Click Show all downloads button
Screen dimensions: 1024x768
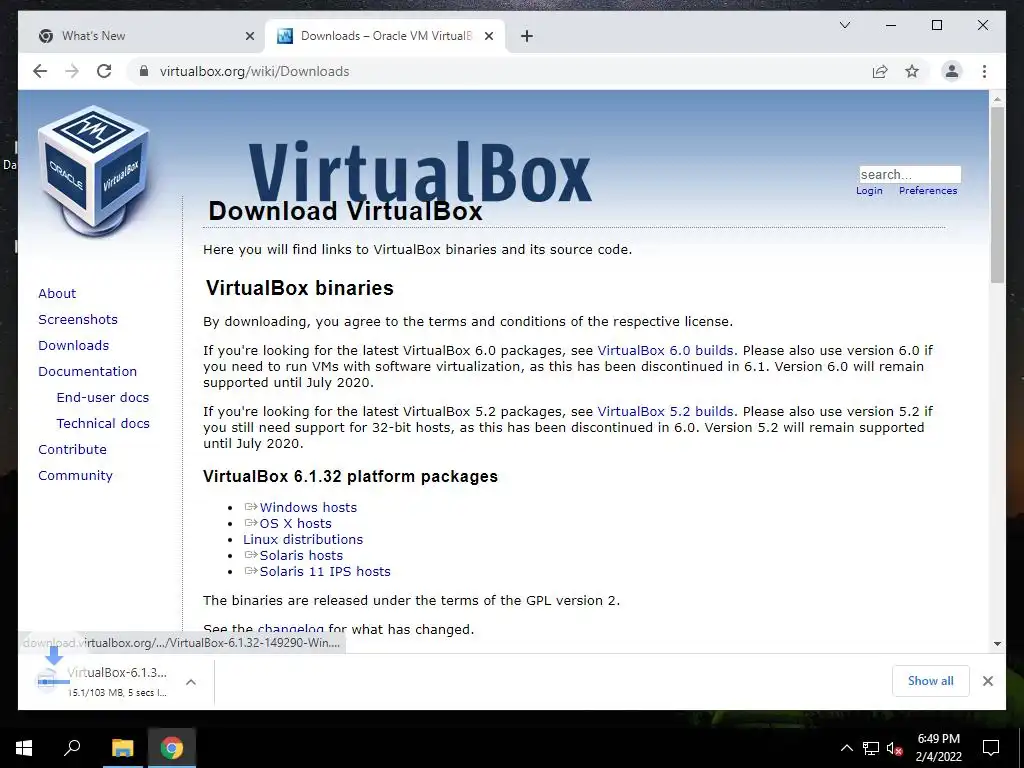931,681
